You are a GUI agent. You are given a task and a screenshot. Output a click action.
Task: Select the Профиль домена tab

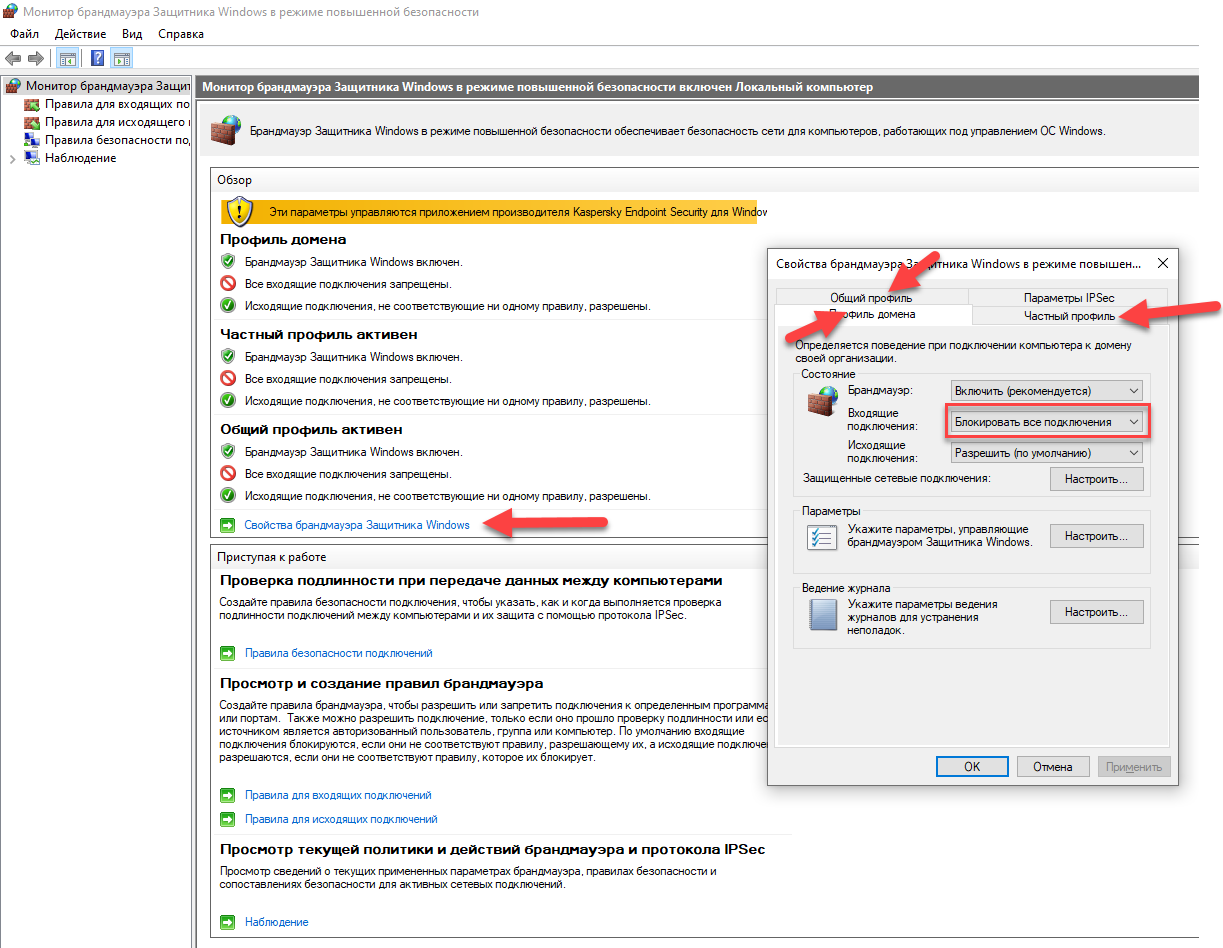[x=874, y=315]
